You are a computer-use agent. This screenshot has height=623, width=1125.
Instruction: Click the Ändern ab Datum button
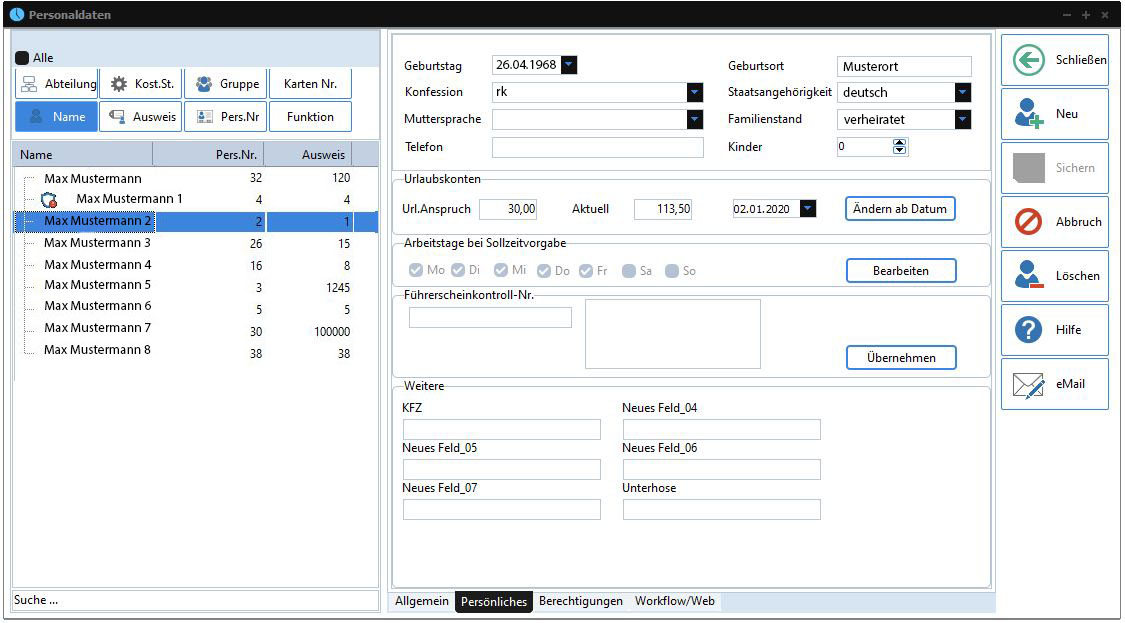[x=900, y=209]
